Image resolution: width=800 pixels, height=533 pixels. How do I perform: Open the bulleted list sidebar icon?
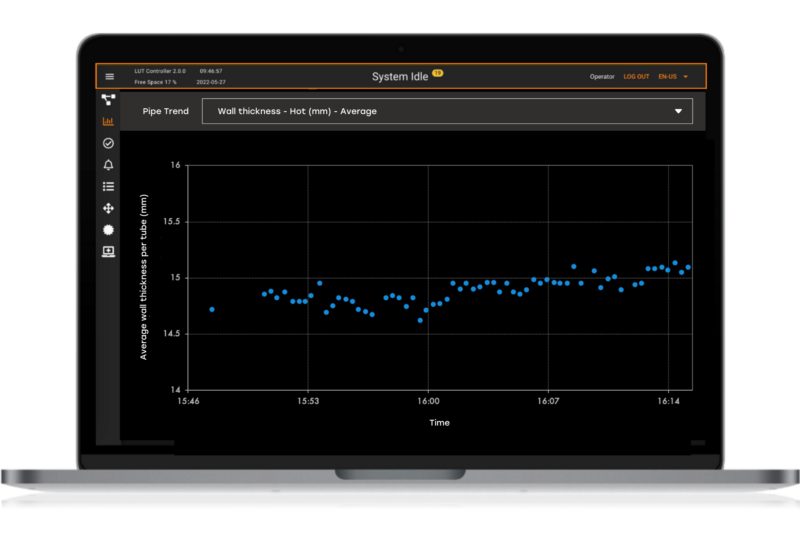point(108,187)
